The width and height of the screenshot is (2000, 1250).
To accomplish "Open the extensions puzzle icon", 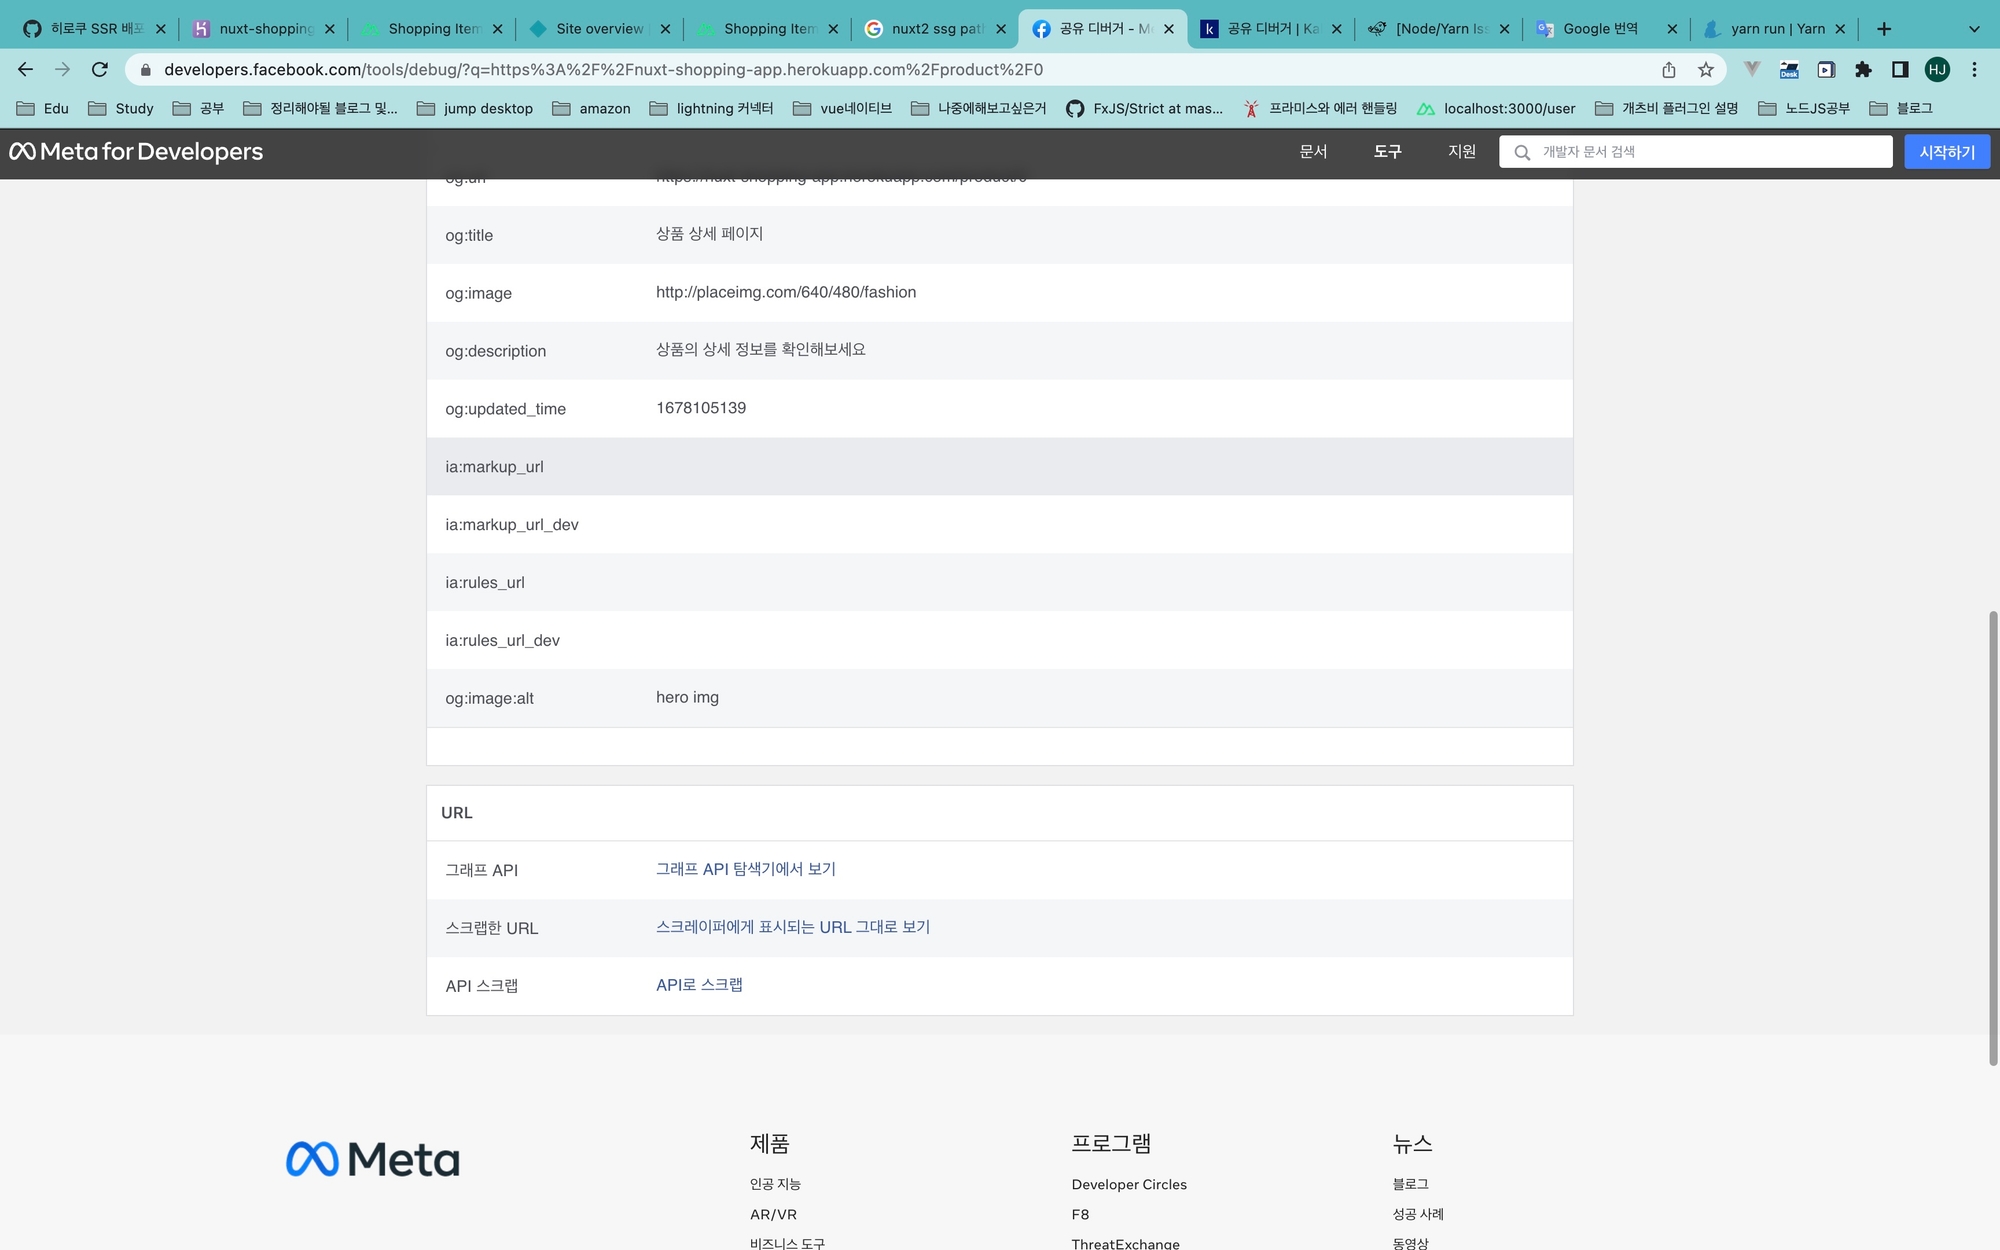I will click(x=1863, y=69).
